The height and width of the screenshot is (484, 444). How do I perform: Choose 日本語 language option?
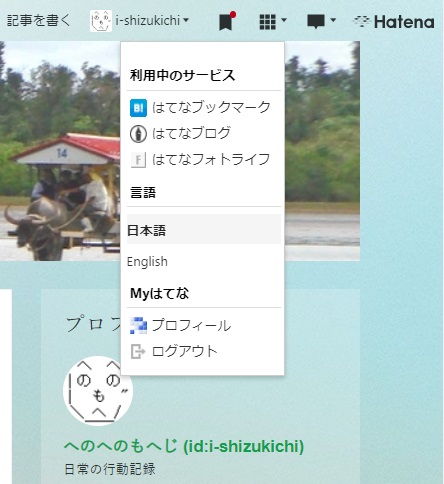(x=204, y=230)
